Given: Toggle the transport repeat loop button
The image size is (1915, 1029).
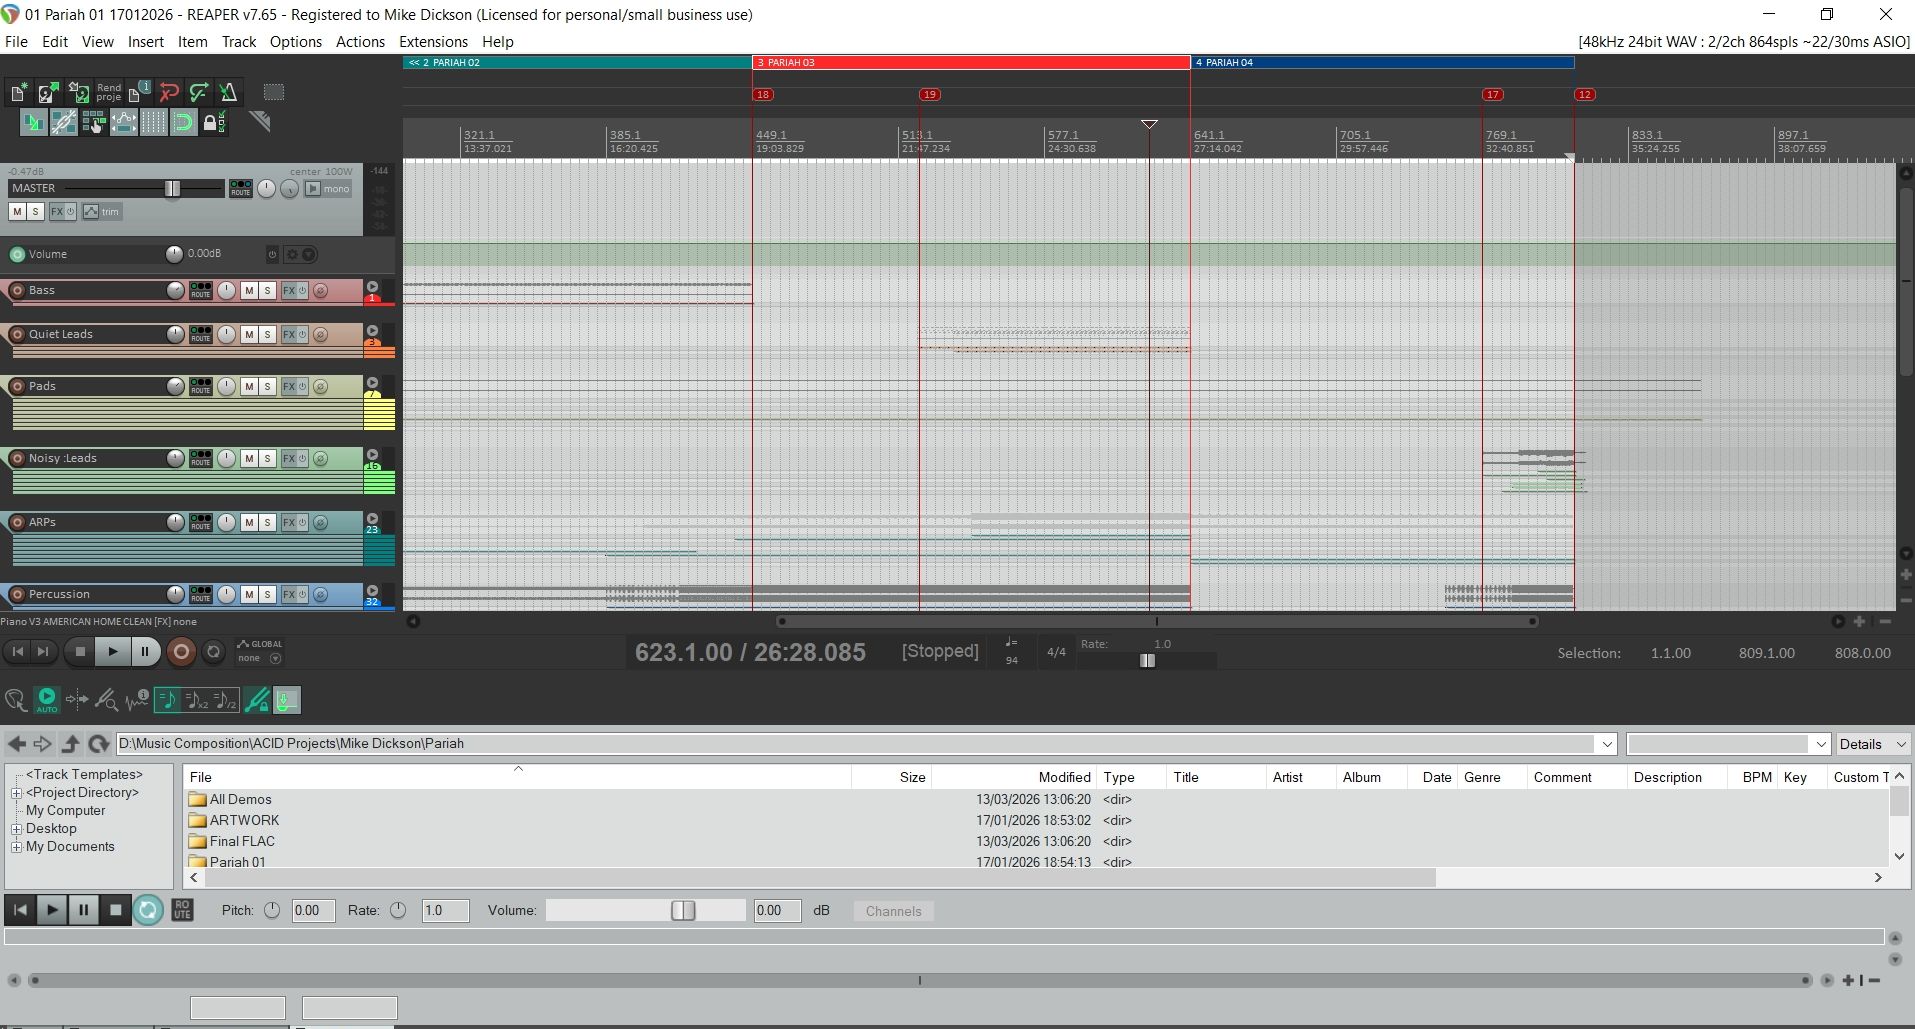Looking at the screenshot, I should click(213, 652).
